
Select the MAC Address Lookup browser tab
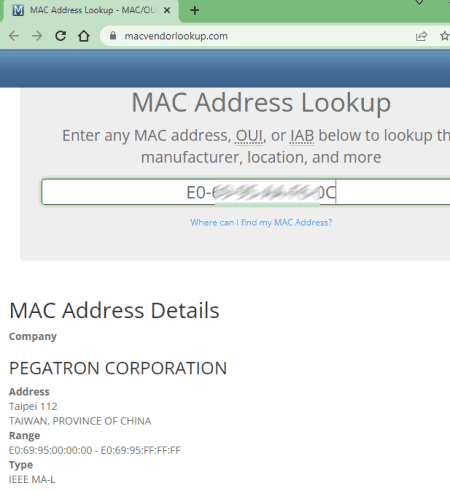coord(92,11)
